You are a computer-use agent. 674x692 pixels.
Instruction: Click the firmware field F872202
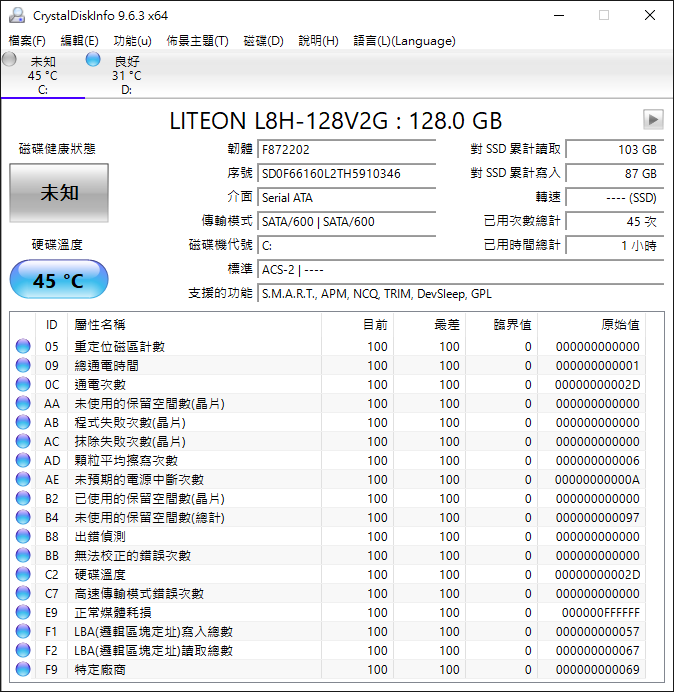347,149
